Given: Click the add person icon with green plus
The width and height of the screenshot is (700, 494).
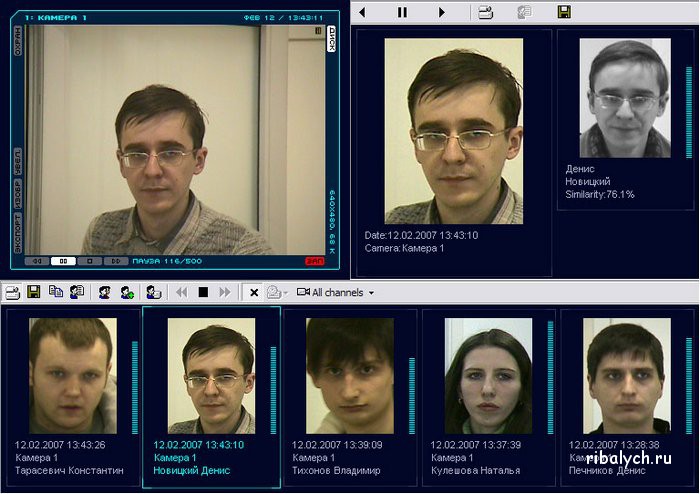Looking at the screenshot, I should tap(127, 292).
